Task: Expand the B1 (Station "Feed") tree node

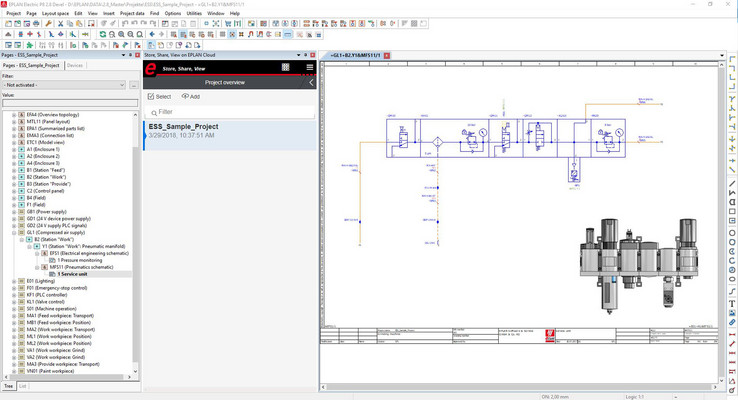Action: (14, 169)
